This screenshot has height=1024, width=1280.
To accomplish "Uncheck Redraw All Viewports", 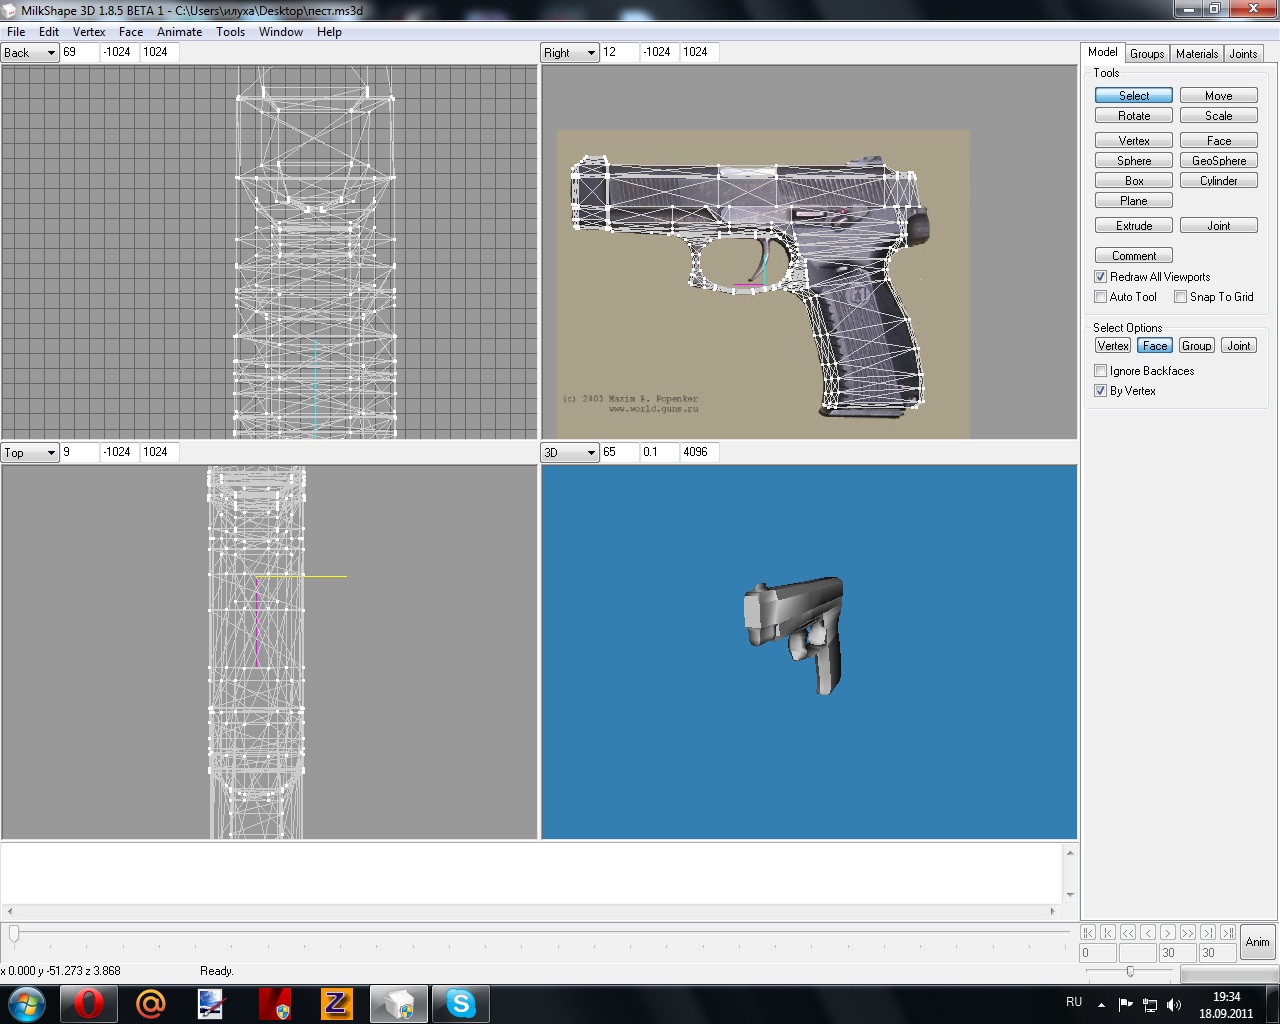I will click(1101, 277).
